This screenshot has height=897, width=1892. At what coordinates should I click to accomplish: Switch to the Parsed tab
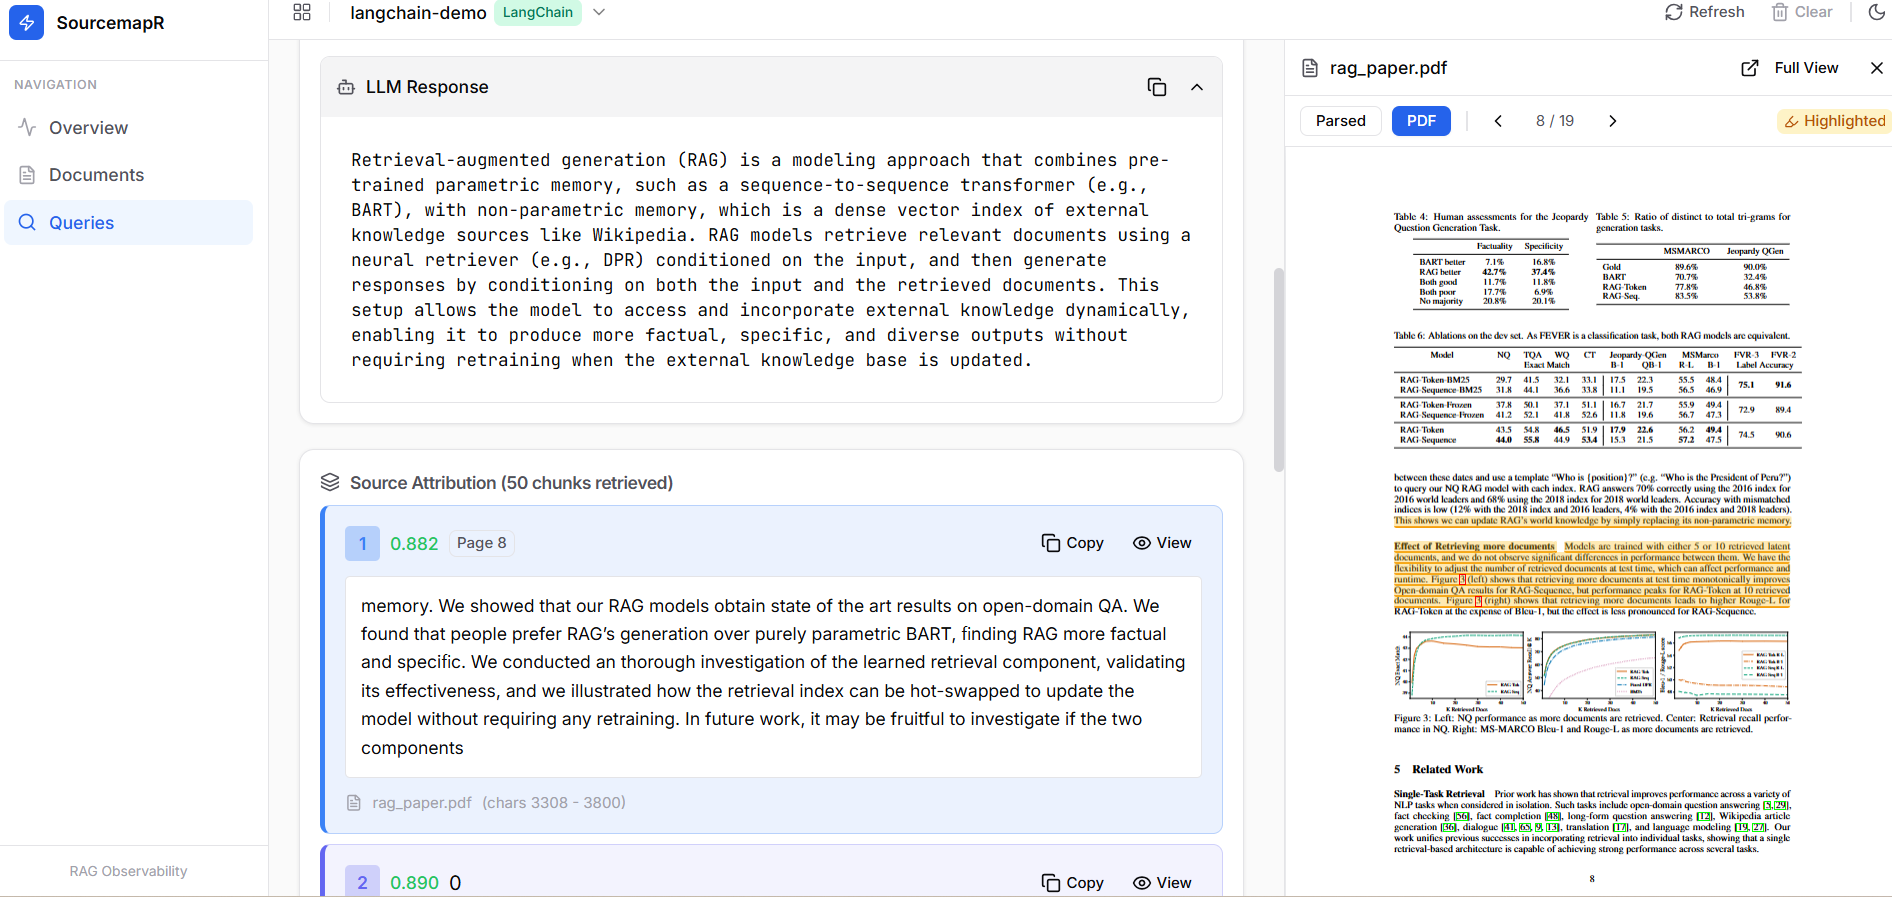tap(1340, 121)
